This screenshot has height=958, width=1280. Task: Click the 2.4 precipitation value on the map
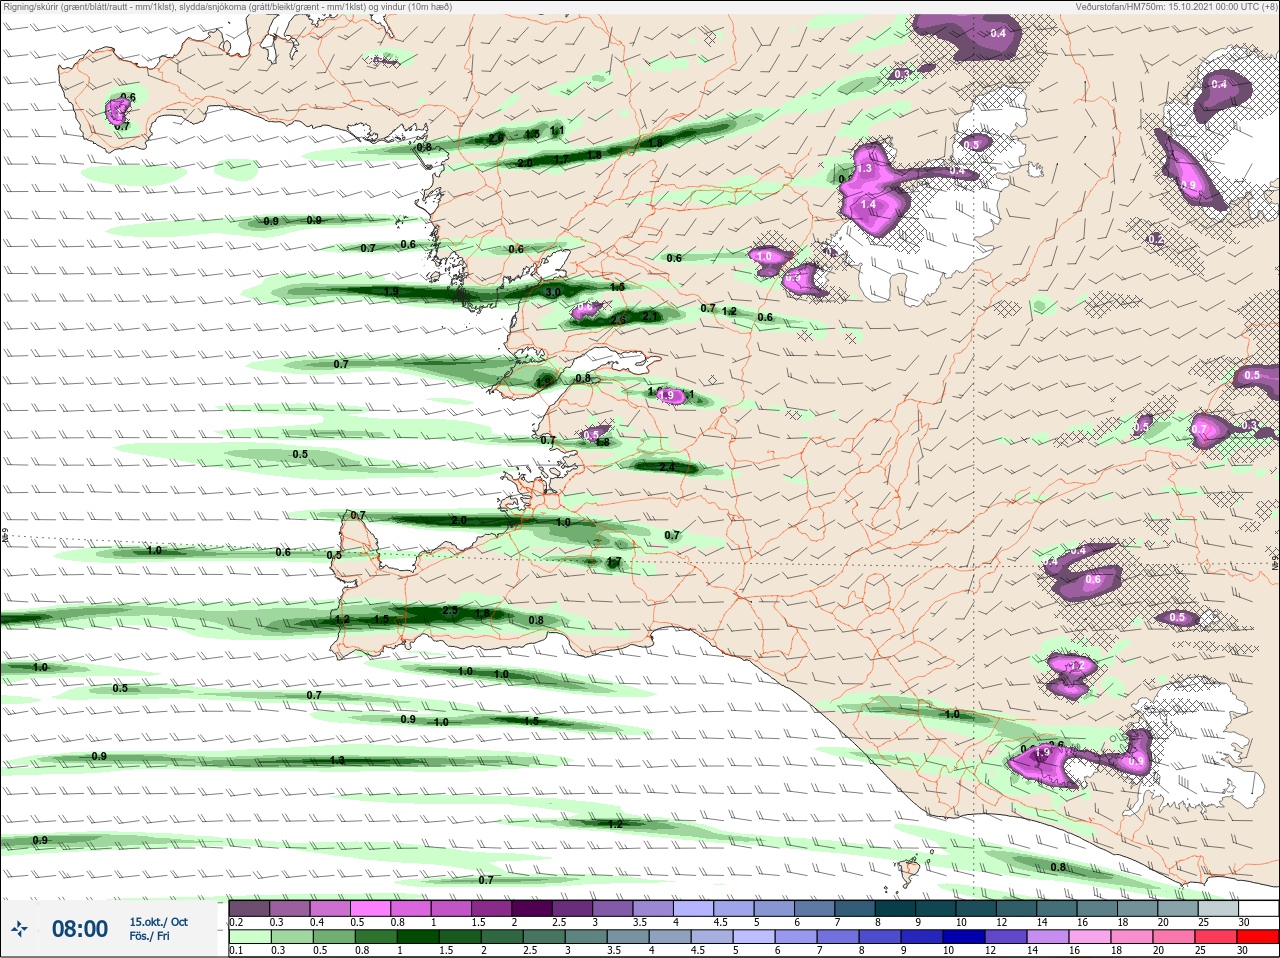click(667, 467)
